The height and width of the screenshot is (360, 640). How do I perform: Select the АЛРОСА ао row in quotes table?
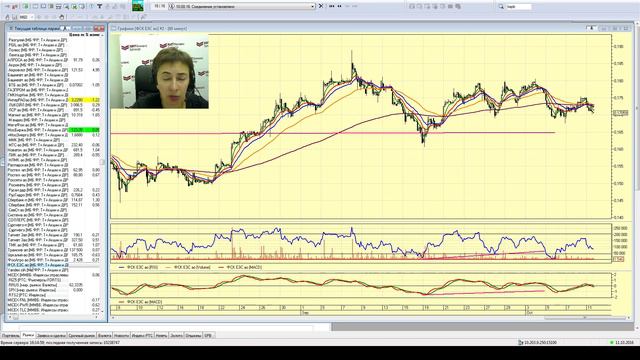(x=54, y=60)
